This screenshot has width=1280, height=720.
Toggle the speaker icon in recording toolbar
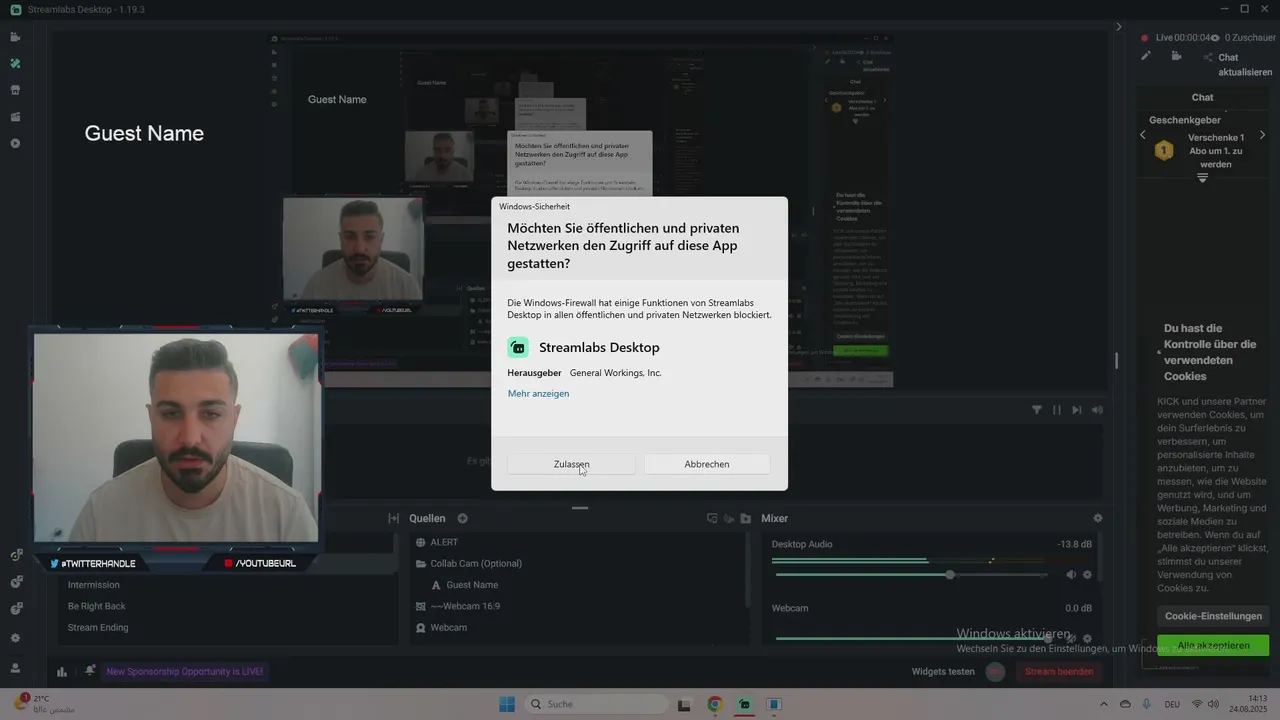click(x=1097, y=410)
